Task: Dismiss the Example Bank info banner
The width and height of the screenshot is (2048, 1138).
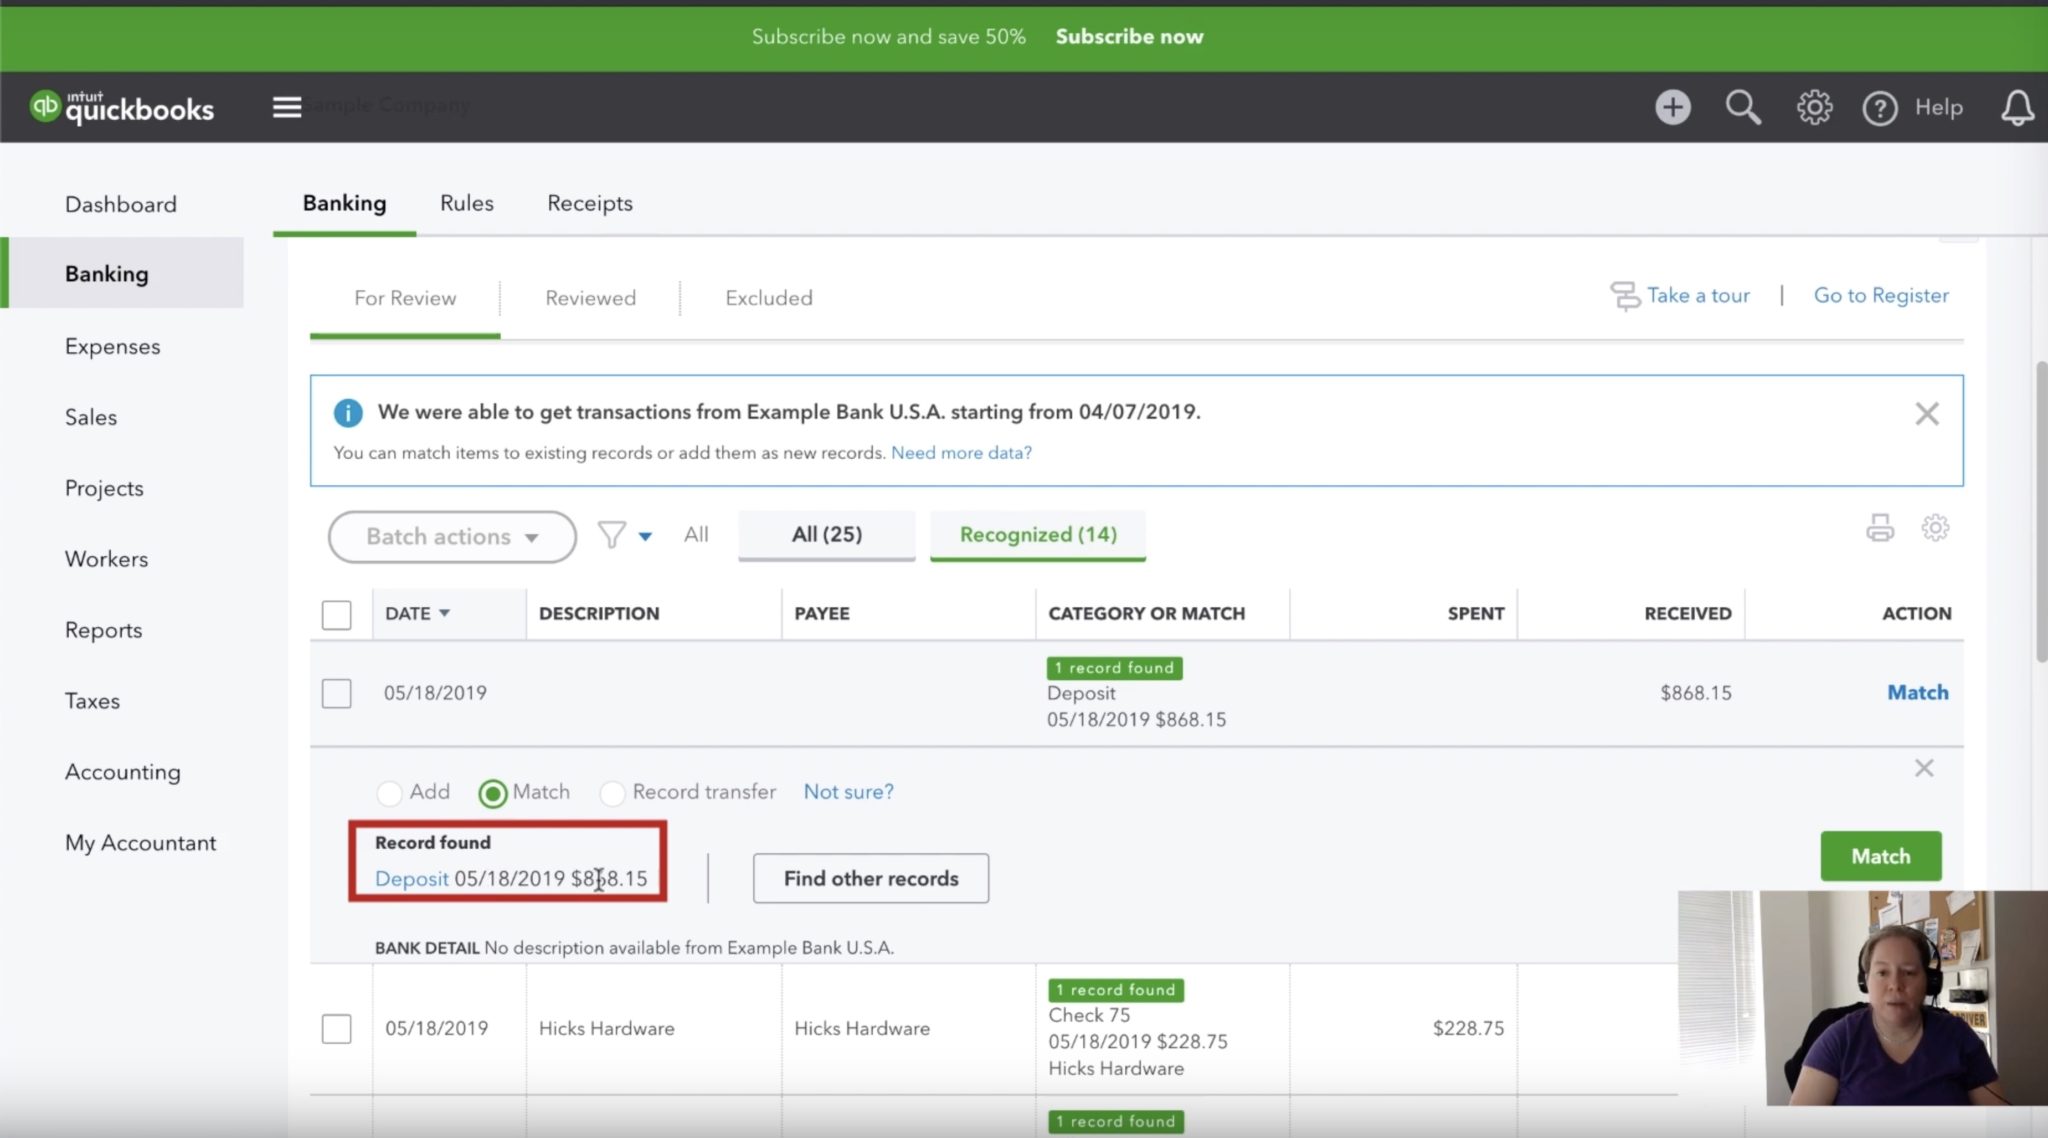Action: pyautogui.click(x=1926, y=413)
